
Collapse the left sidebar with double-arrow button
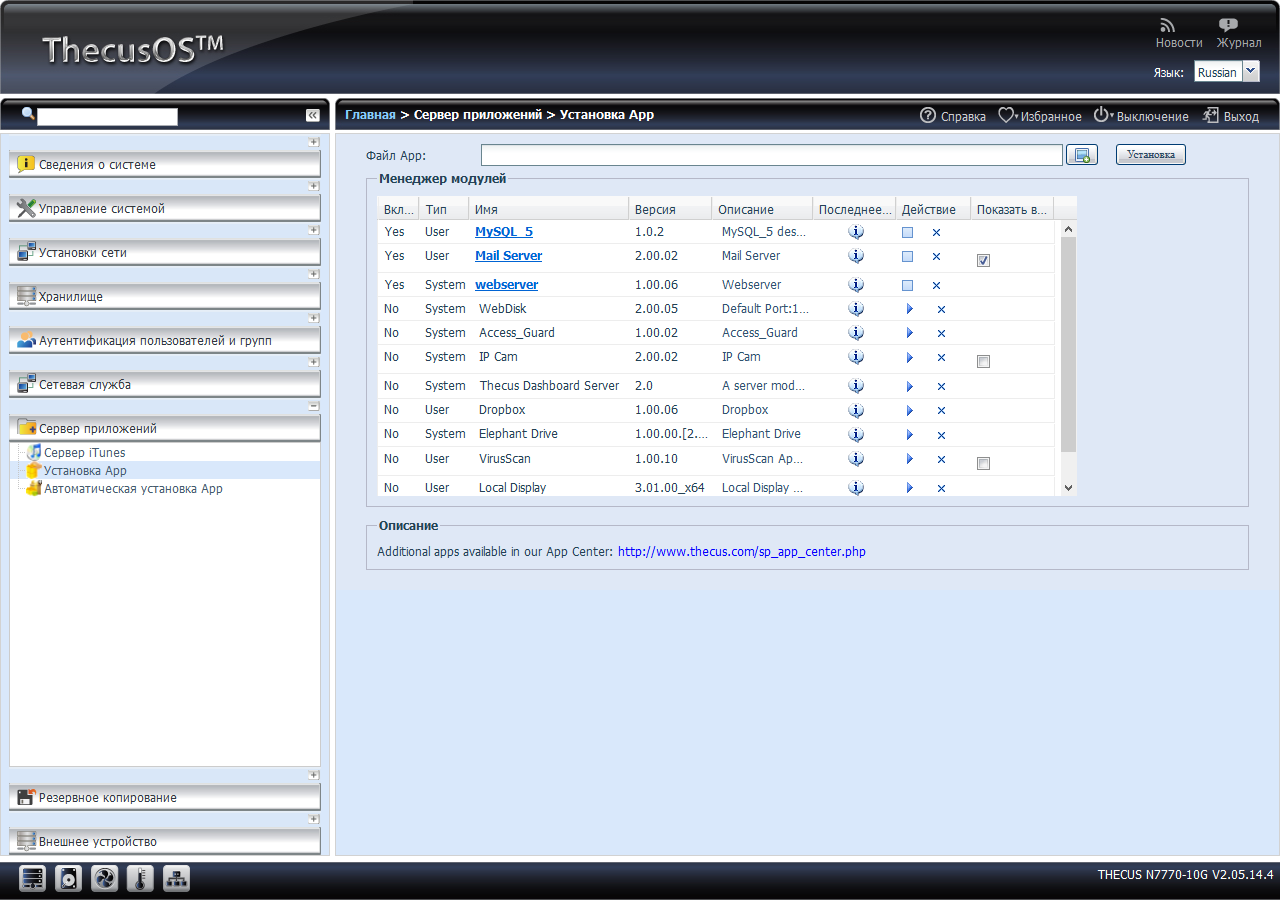[312, 115]
